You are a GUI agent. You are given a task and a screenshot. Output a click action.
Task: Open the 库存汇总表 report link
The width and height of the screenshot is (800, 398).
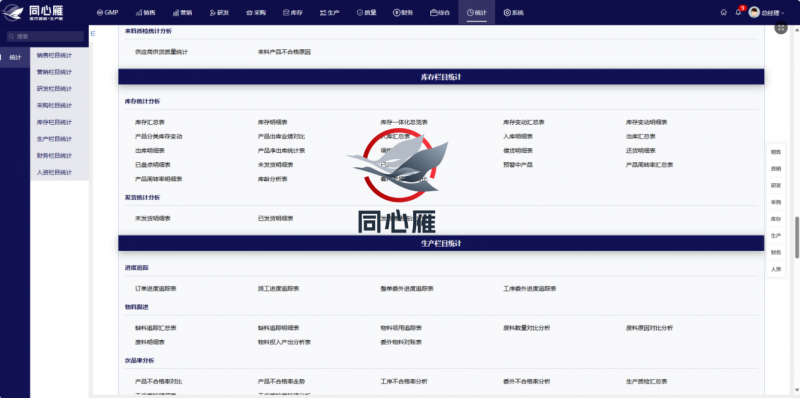[149, 122]
